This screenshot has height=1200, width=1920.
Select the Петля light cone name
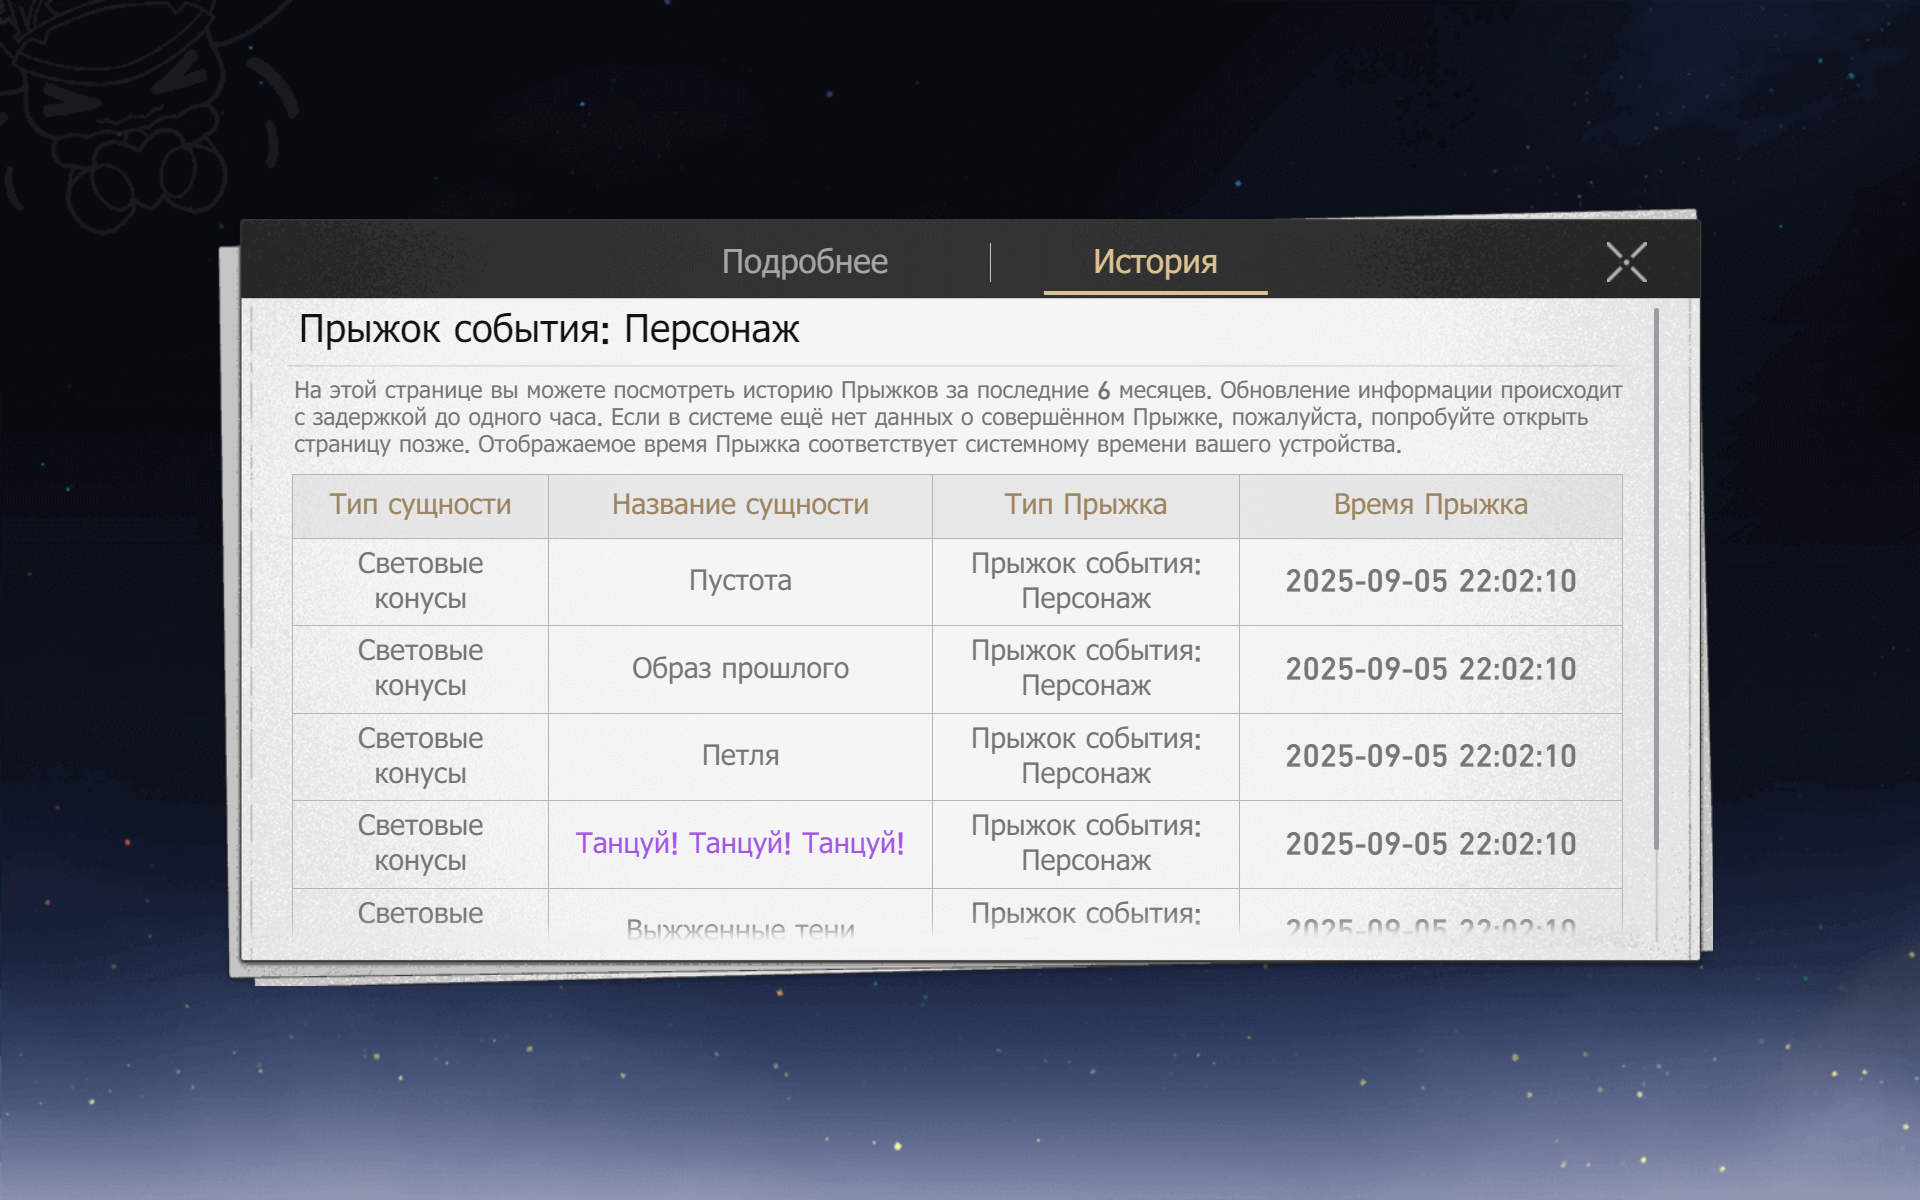(740, 756)
